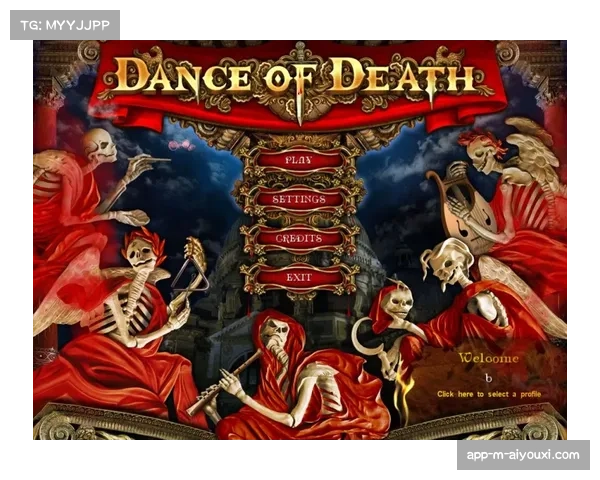Click the skull of top-left skeleton
600x480 pixels.
tap(99, 145)
